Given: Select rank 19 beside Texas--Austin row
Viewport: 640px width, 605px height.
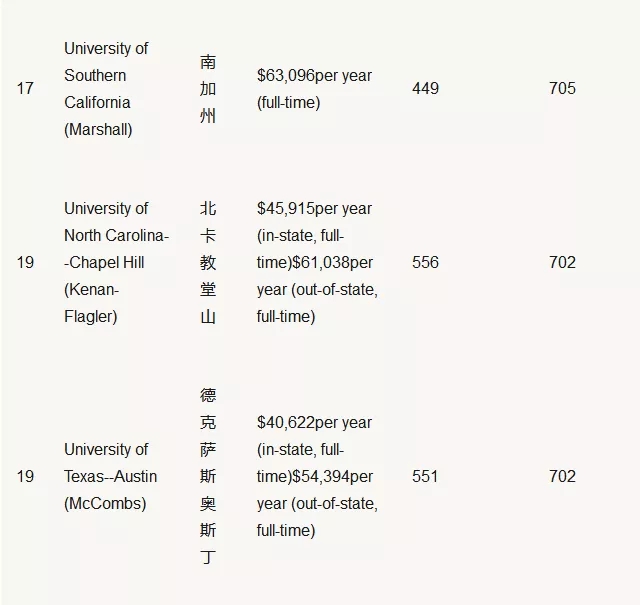Looking at the screenshot, I should pyautogui.click(x=25, y=476).
